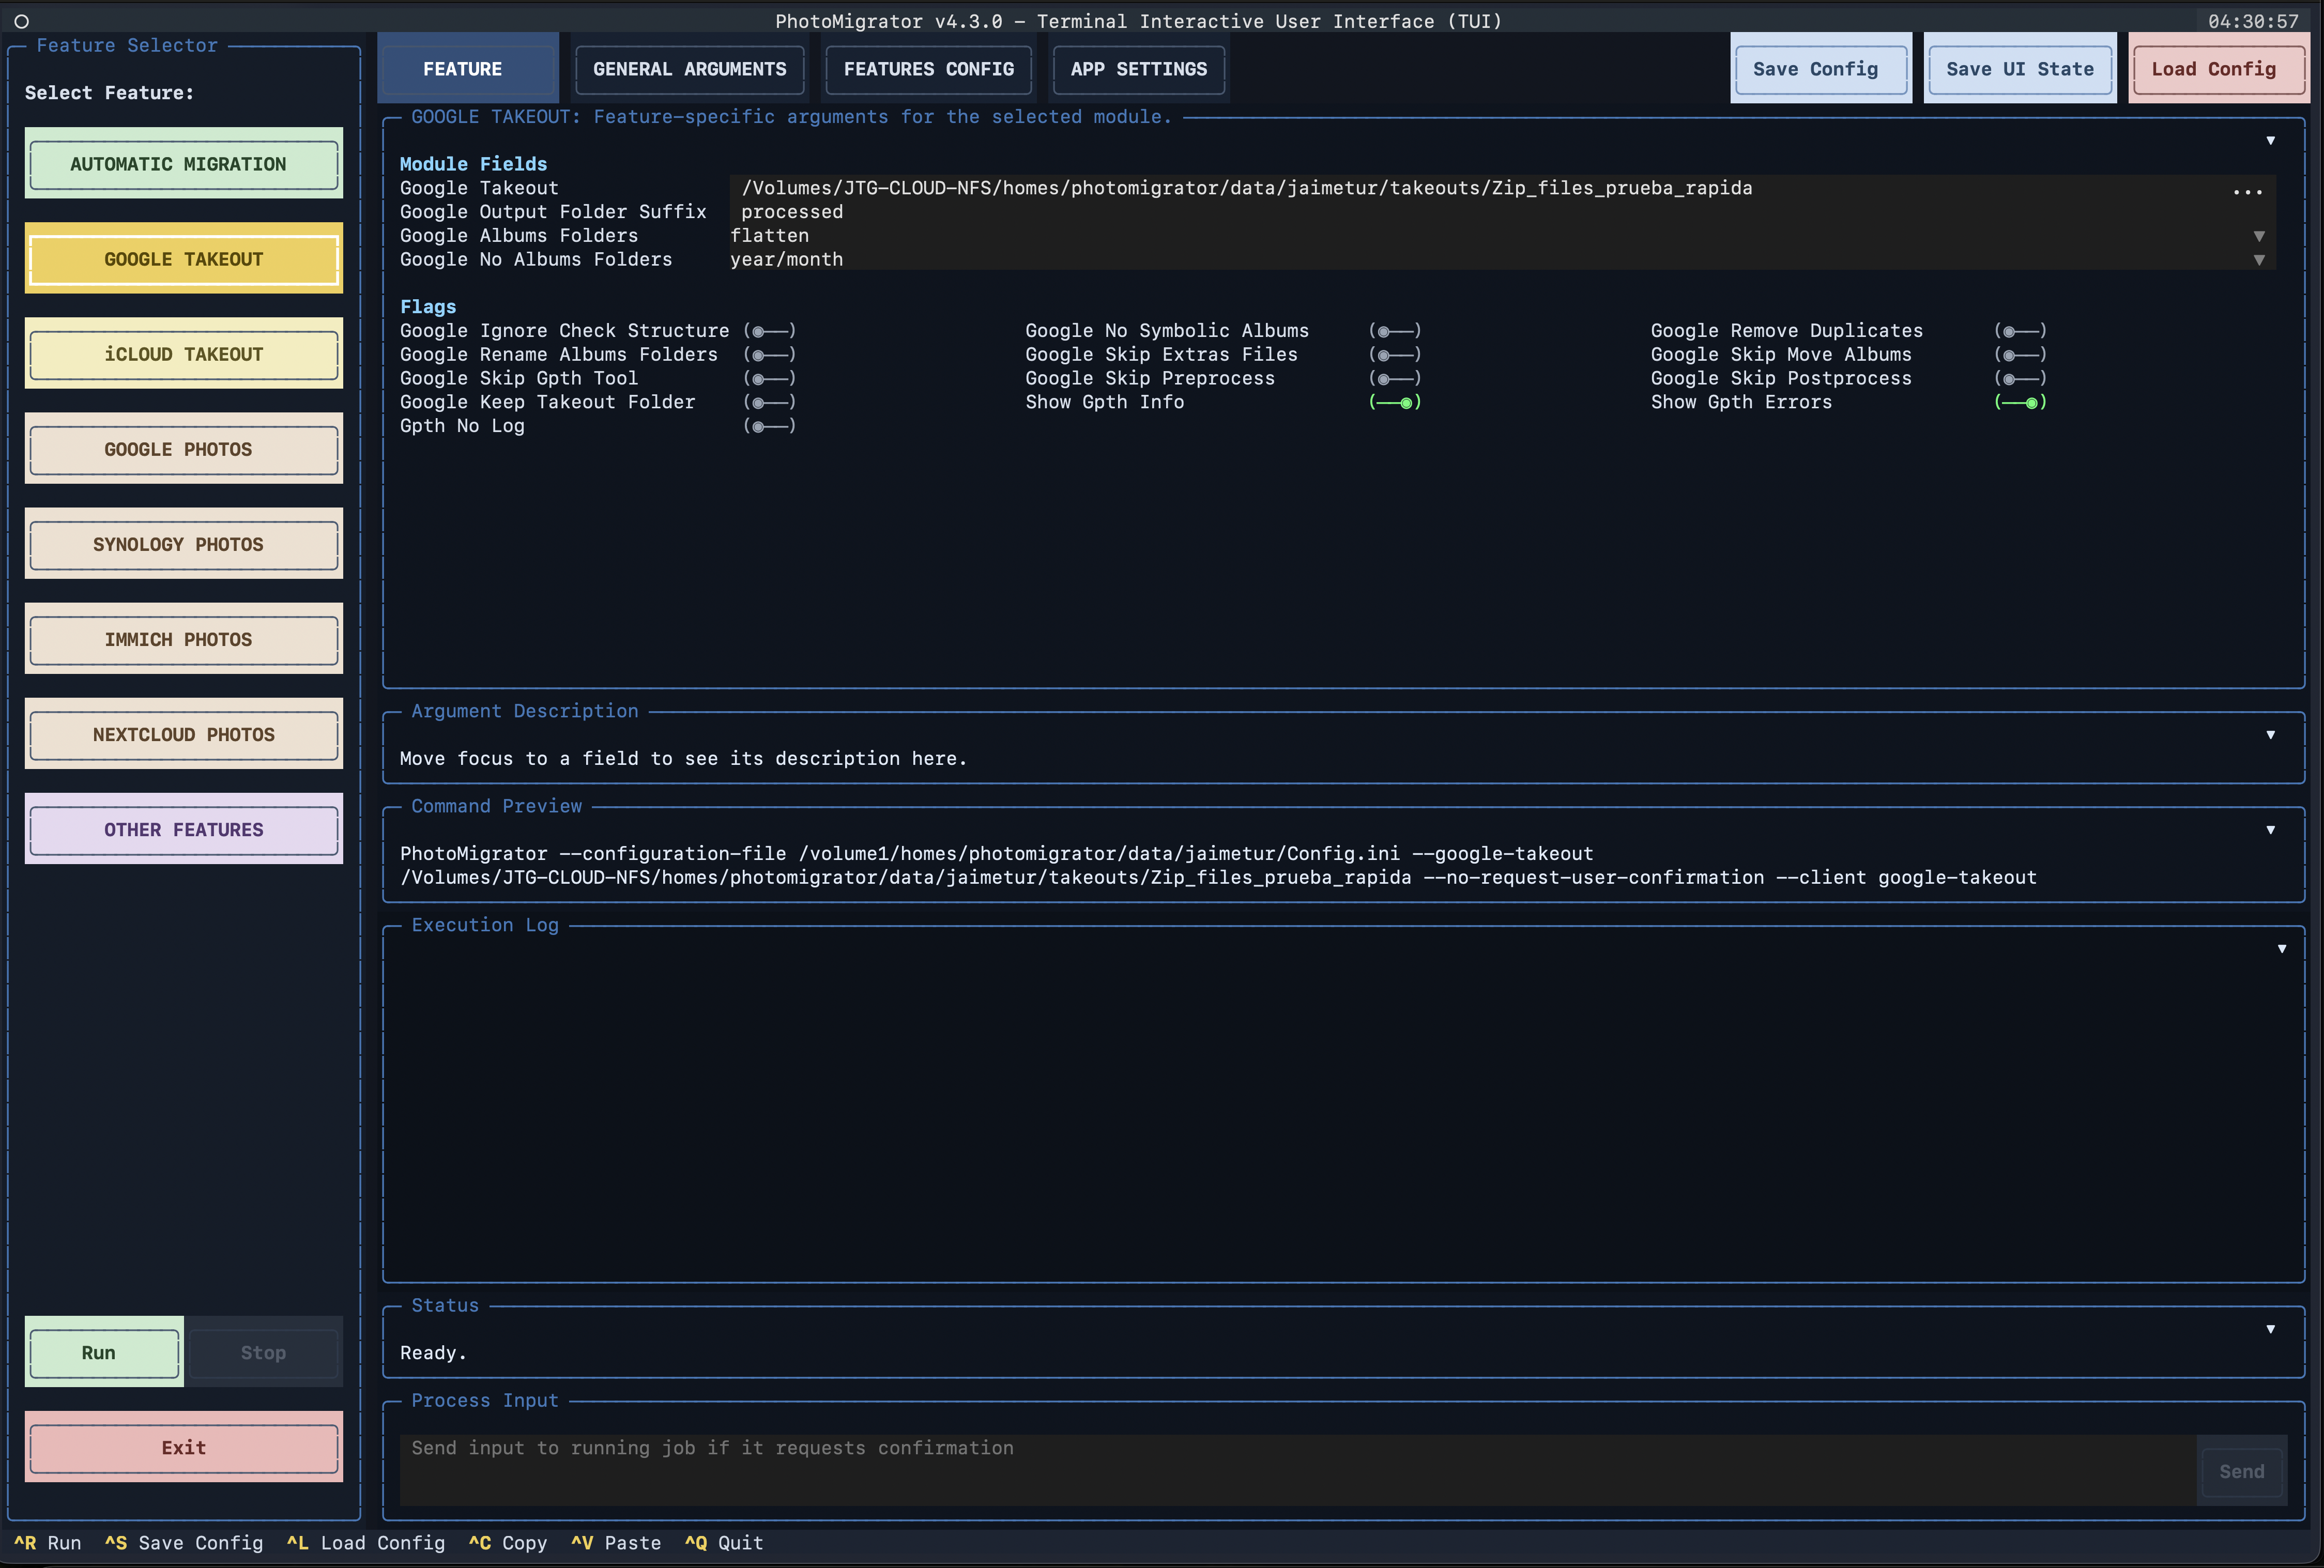Toggle Google Skip Move Albums
Screen dimensions: 2324x1568
[x=2020, y=355]
